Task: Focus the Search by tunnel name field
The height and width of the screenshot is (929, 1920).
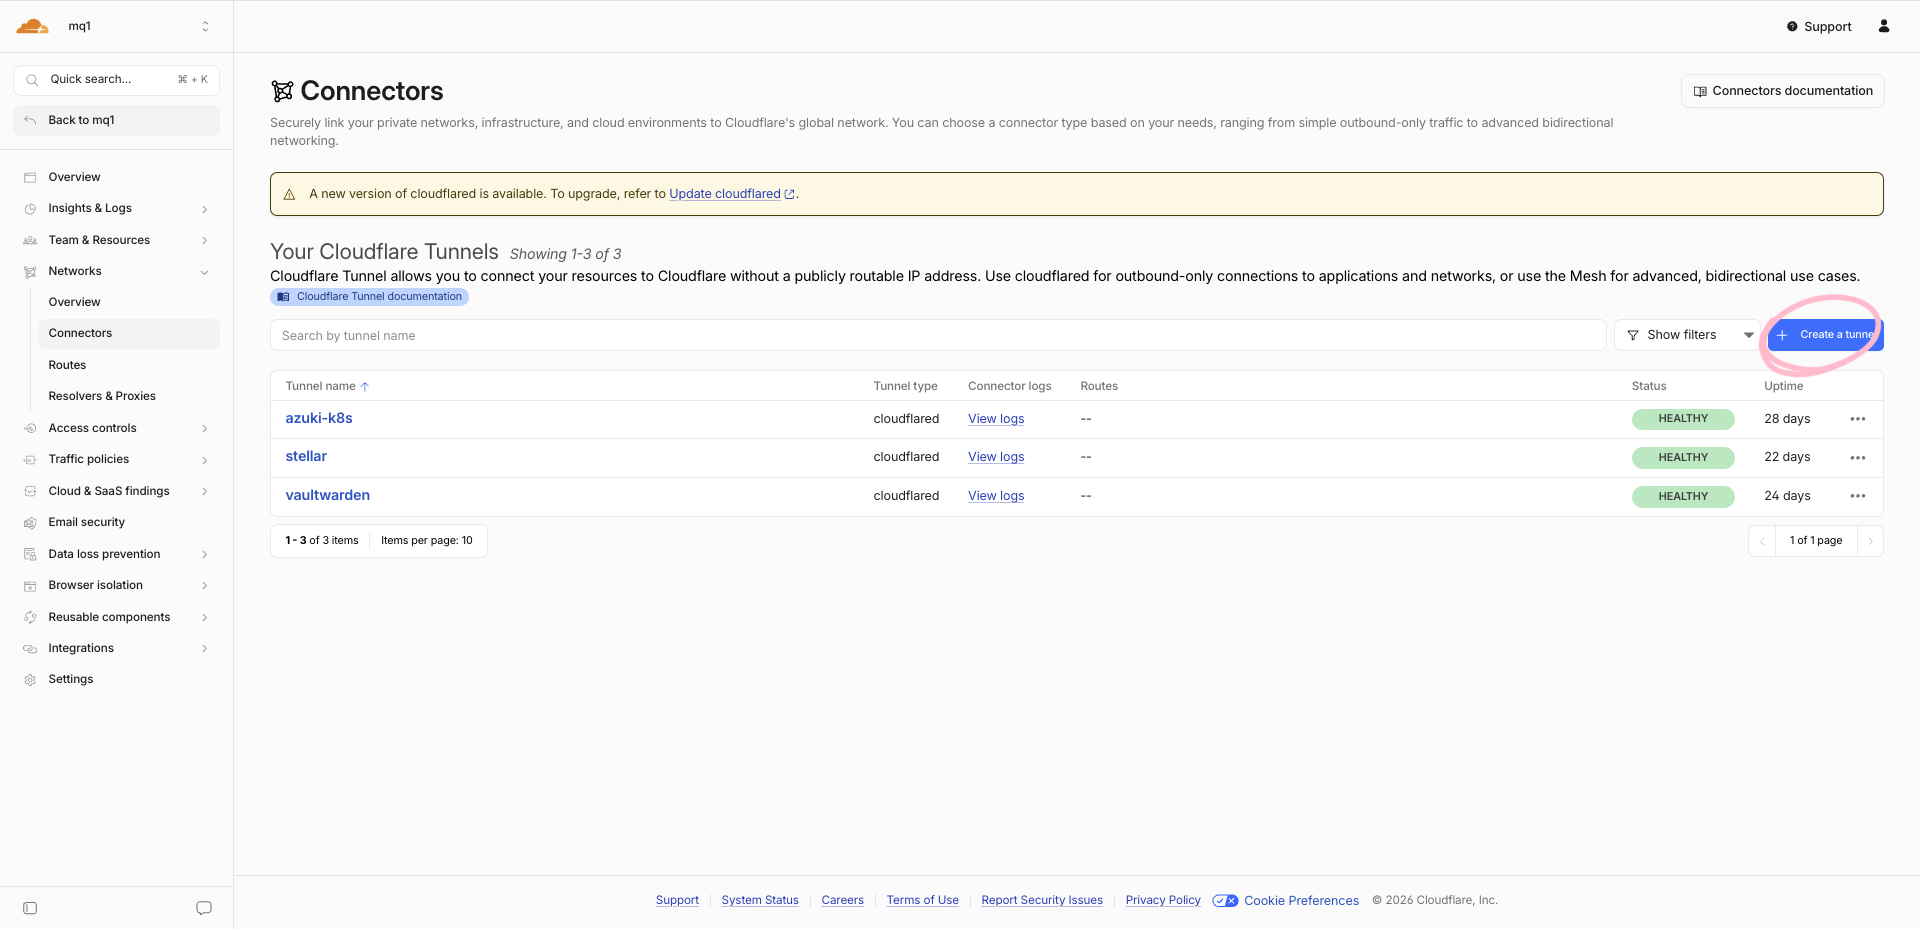Action: coord(938,335)
